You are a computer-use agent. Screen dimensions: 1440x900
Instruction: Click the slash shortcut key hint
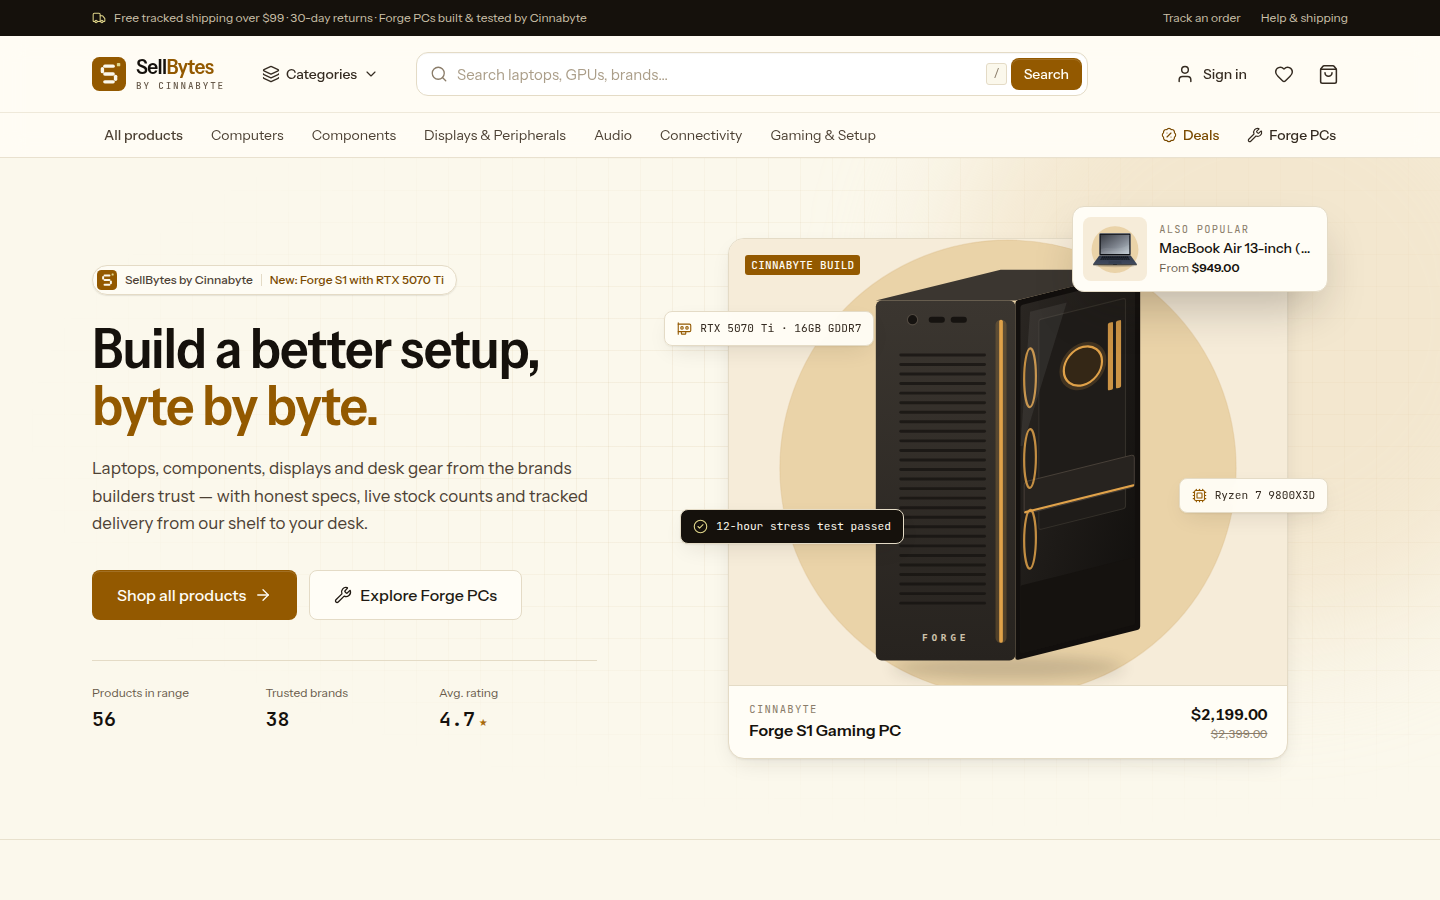(996, 74)
